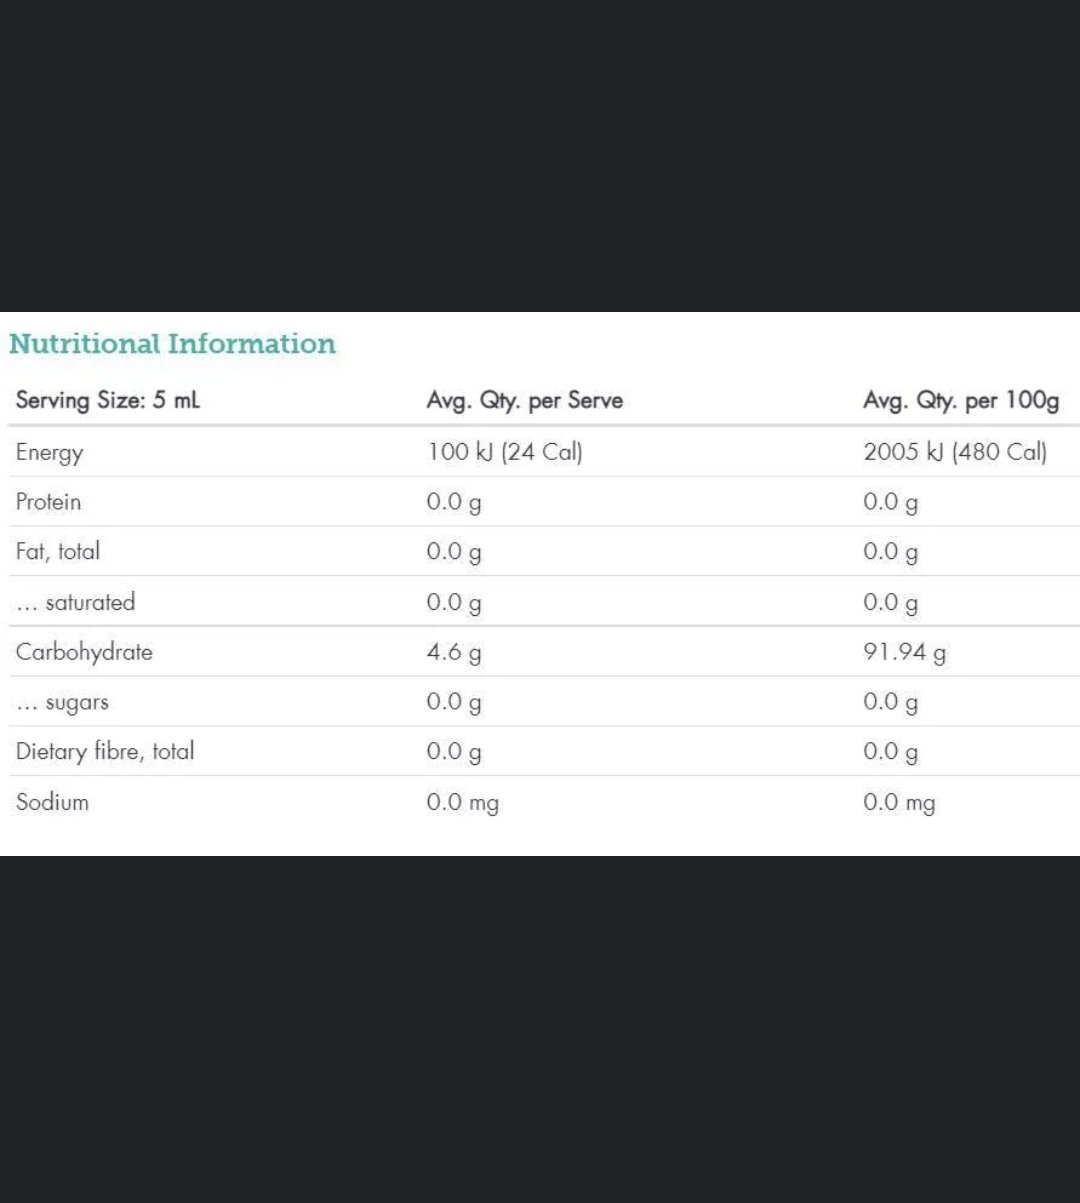
Task: Select the Sodium row label
Action: pyautogui.click(x=52, y=802)
